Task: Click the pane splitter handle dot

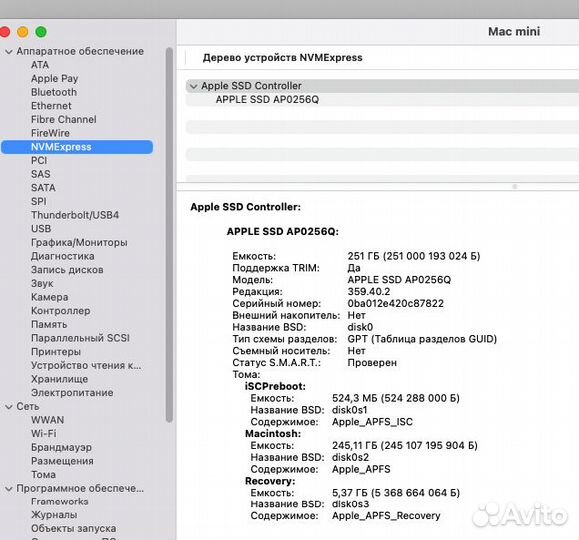Action: 514,187
